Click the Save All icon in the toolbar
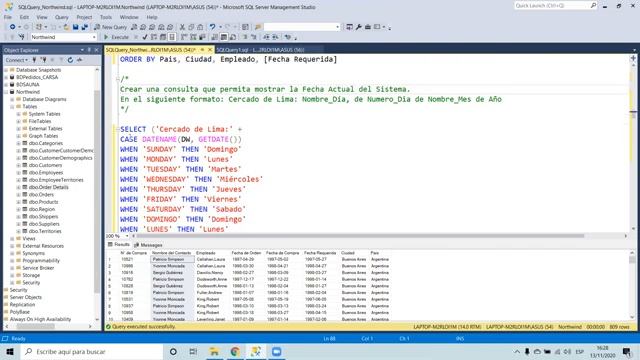 coord(84,27)
